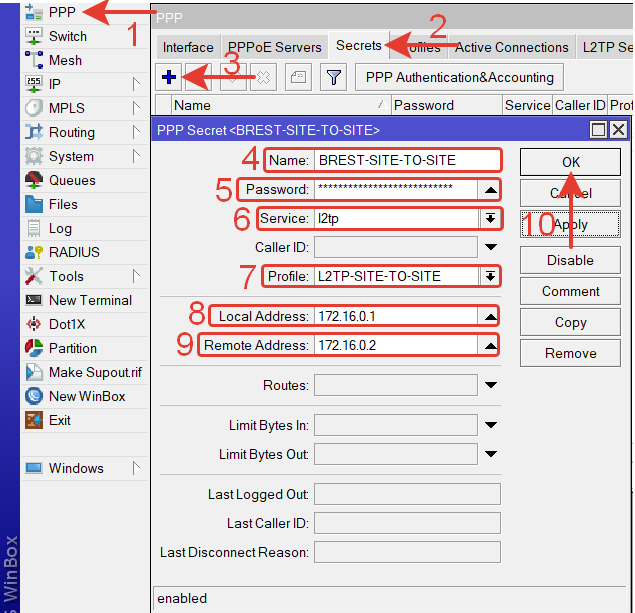635x613 pixels.
Task: Click the blue plus add button
Action: point(170,77)
